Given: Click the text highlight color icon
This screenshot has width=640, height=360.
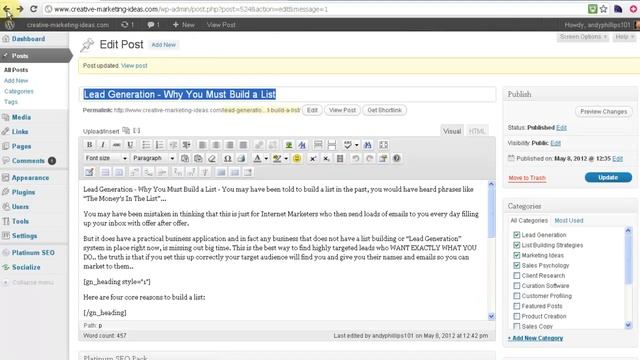Looking at the screenshot, I should click(x=277, y=158).
